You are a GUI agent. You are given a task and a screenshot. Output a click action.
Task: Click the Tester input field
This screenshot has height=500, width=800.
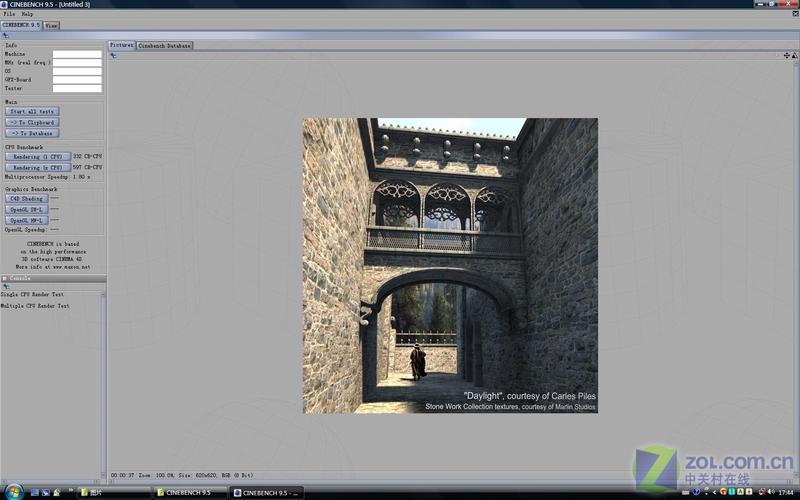pos(77,88)
